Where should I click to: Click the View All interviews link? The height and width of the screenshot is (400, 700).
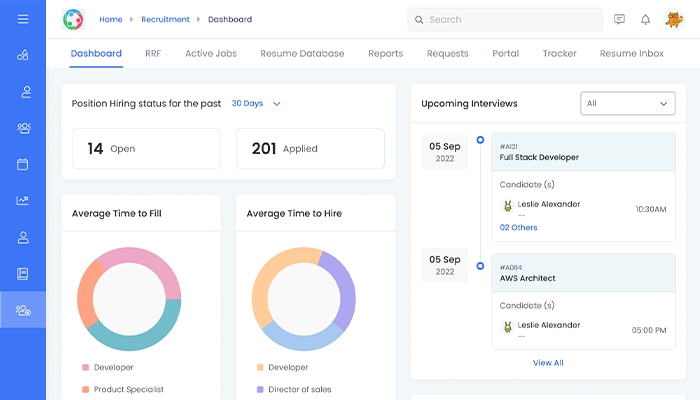click(548, 363)
